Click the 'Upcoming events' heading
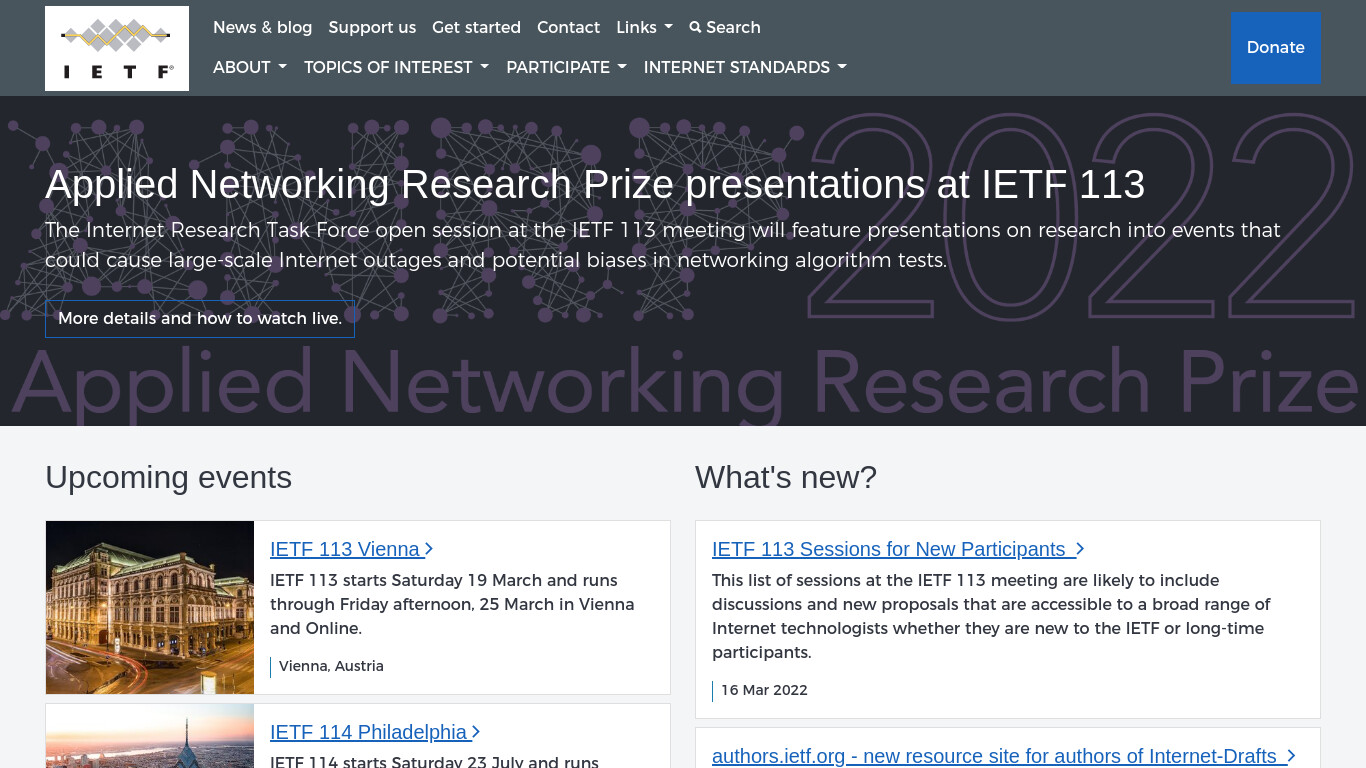This screenshot has height=768, width=1366. coord(168,477)
